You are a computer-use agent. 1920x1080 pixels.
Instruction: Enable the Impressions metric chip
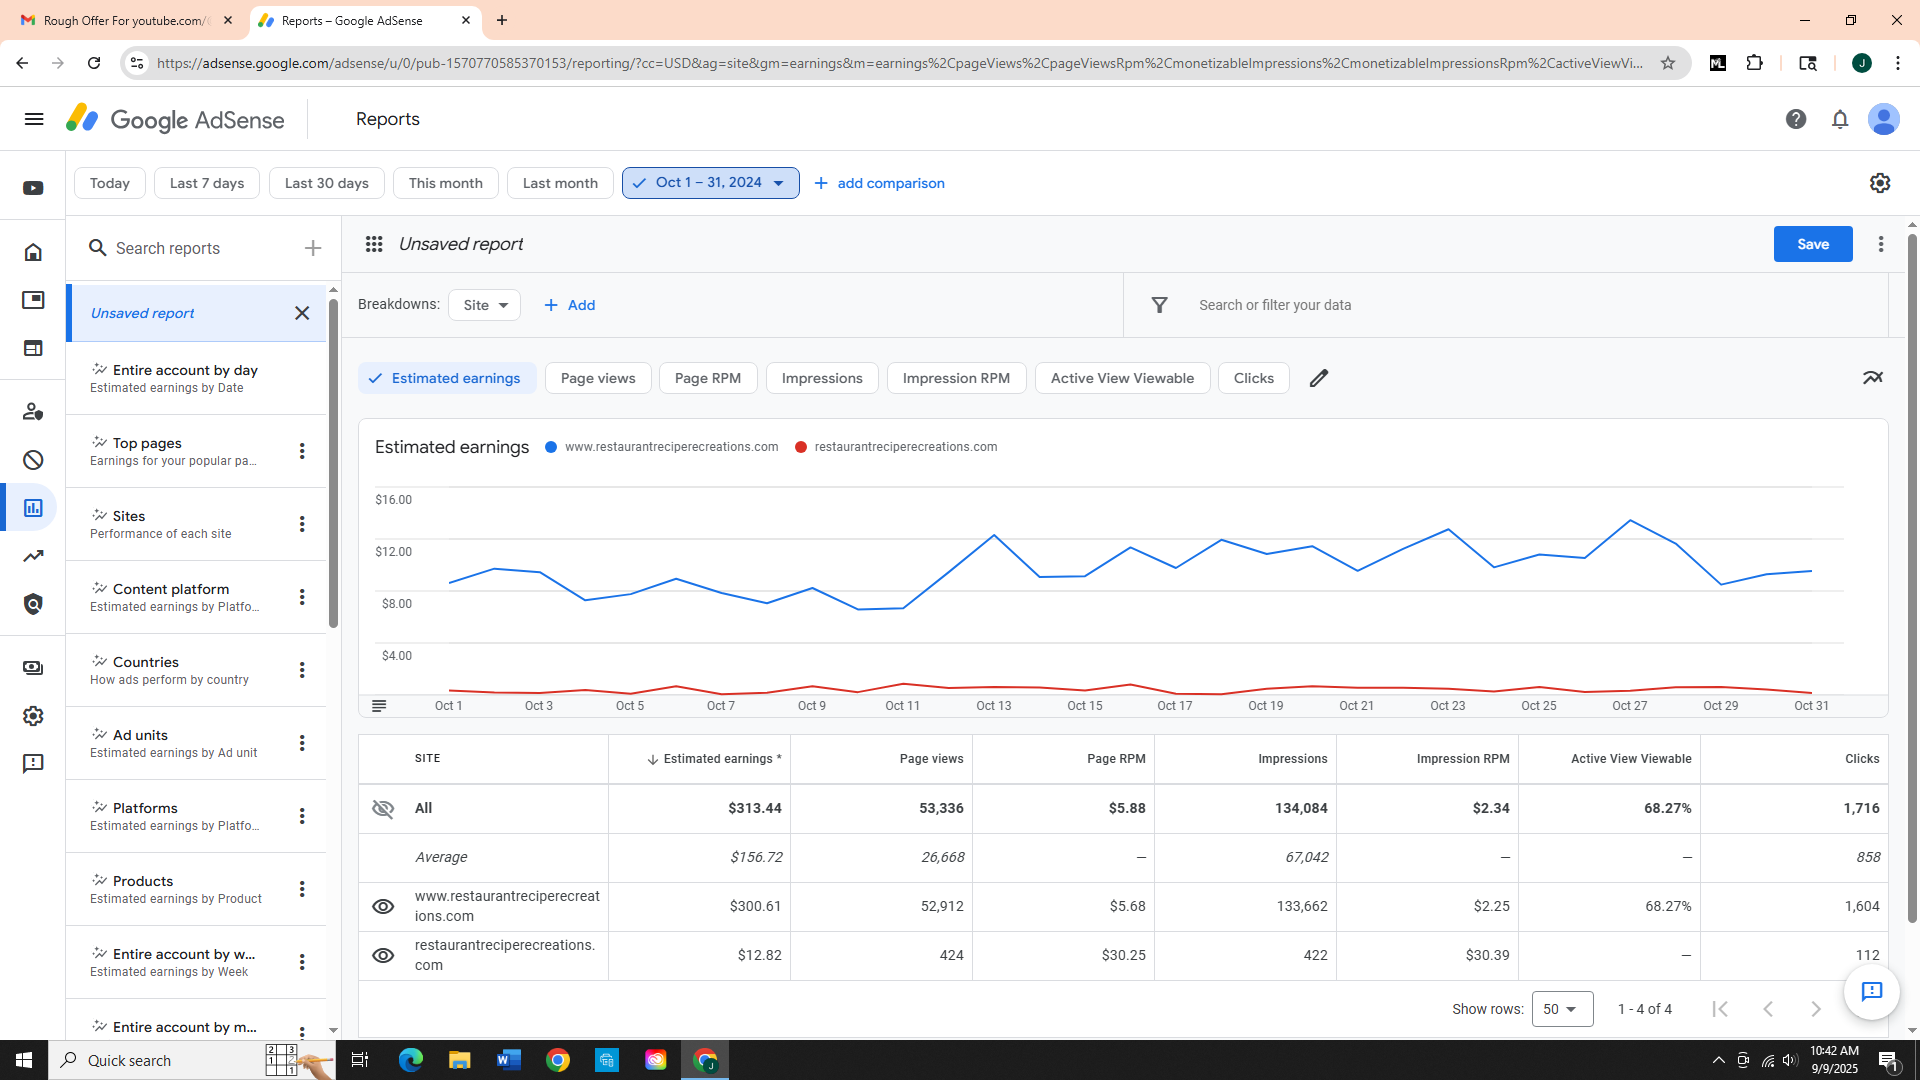822,378
